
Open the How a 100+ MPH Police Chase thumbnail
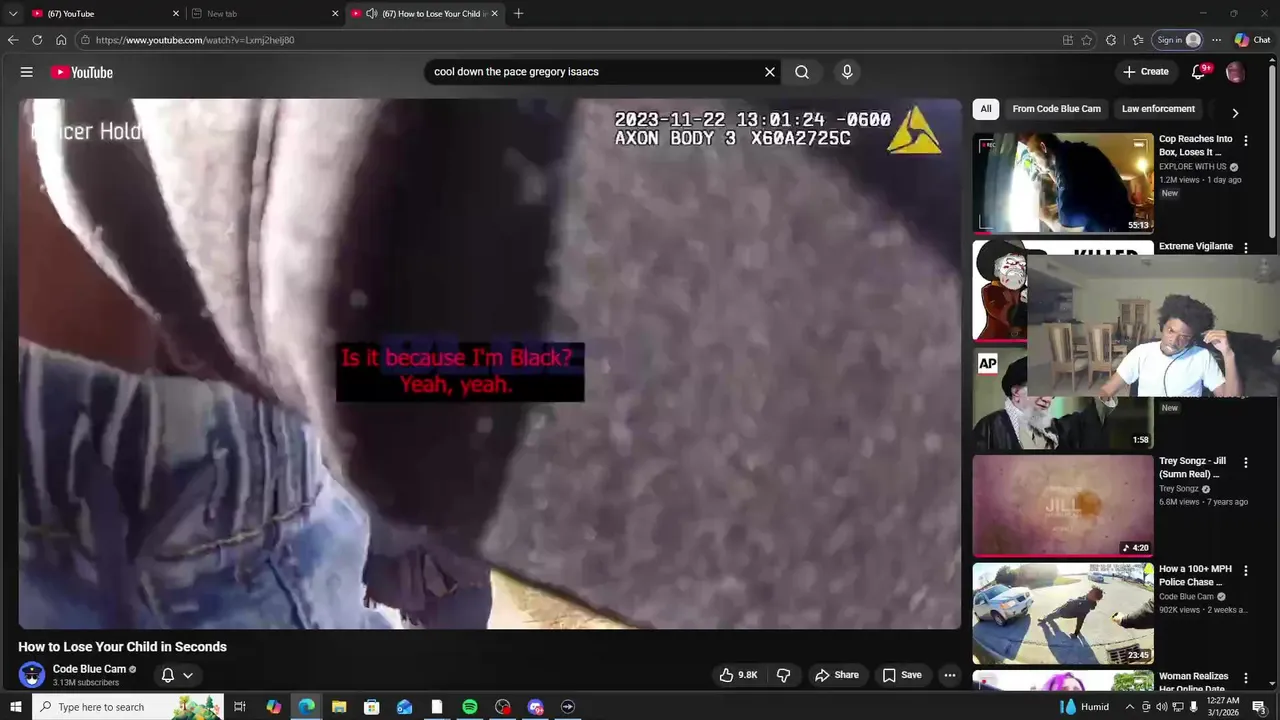[x=1063, y=613]
